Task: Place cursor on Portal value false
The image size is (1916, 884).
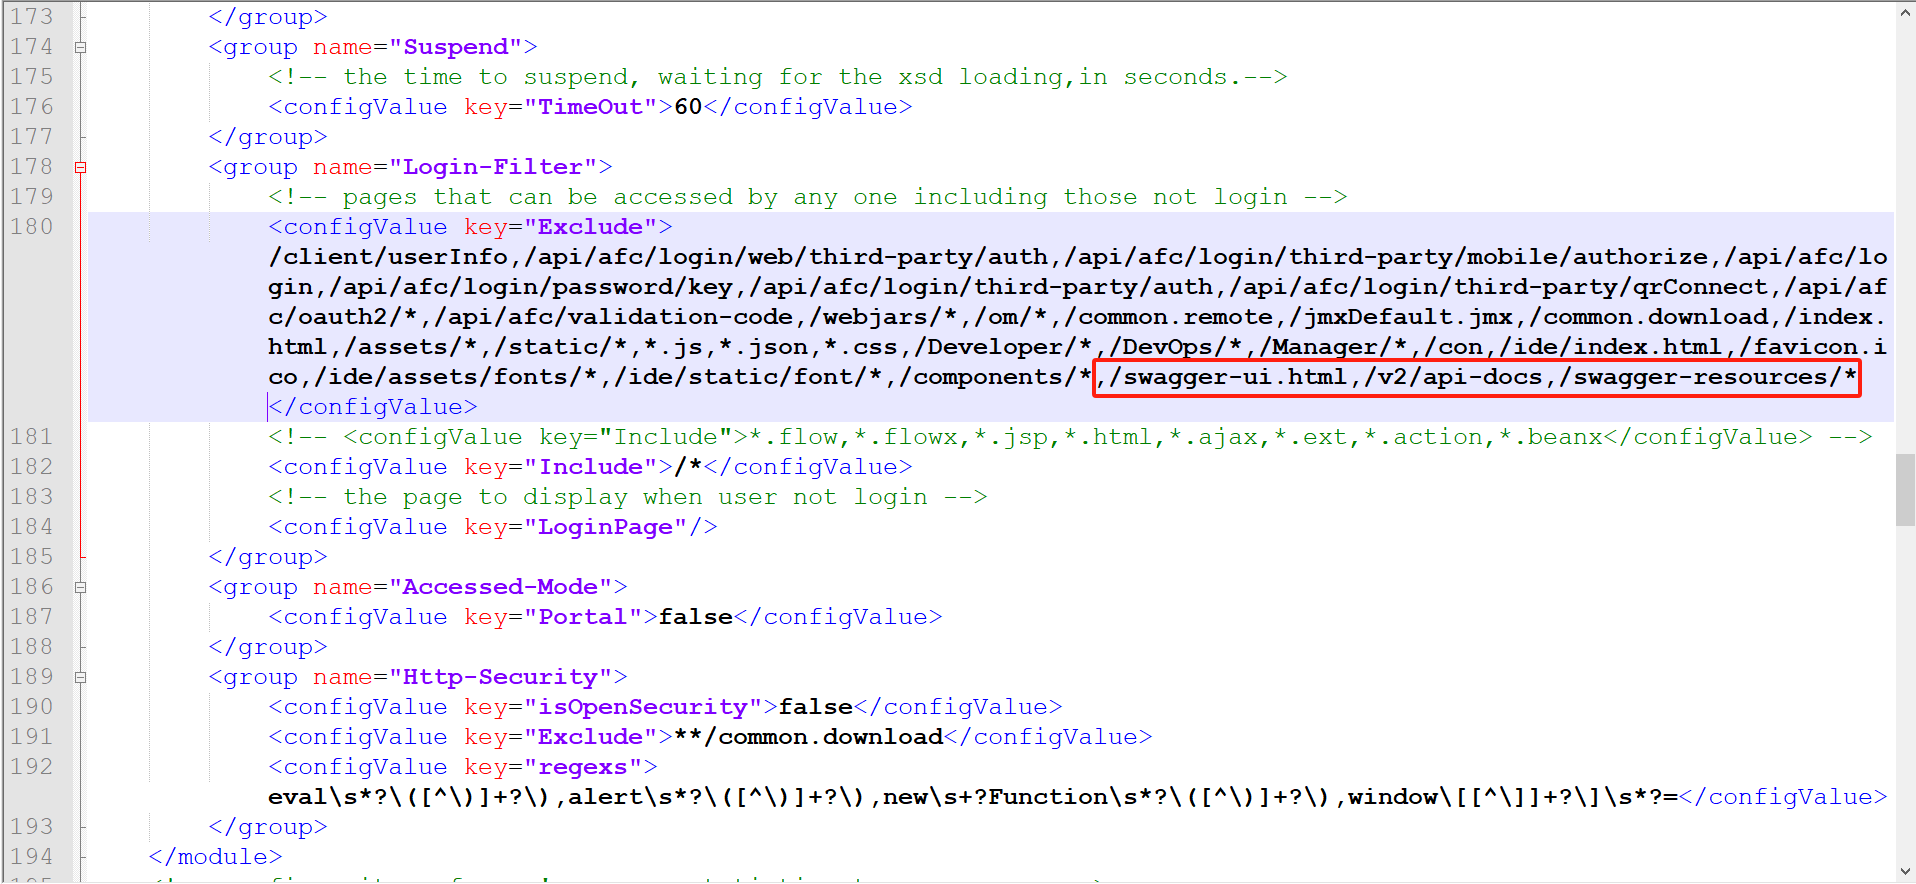Action: 695,617
